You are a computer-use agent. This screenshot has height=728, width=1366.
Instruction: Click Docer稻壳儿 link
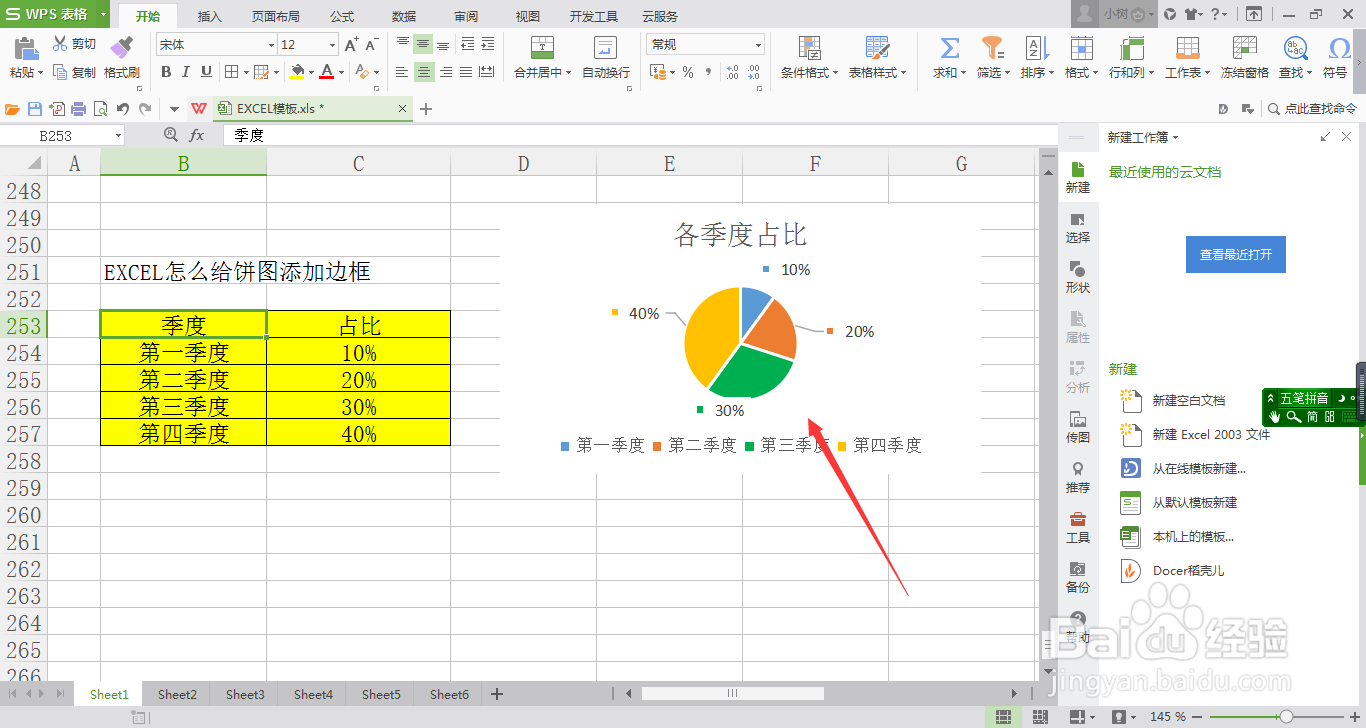coord(1188,571)
